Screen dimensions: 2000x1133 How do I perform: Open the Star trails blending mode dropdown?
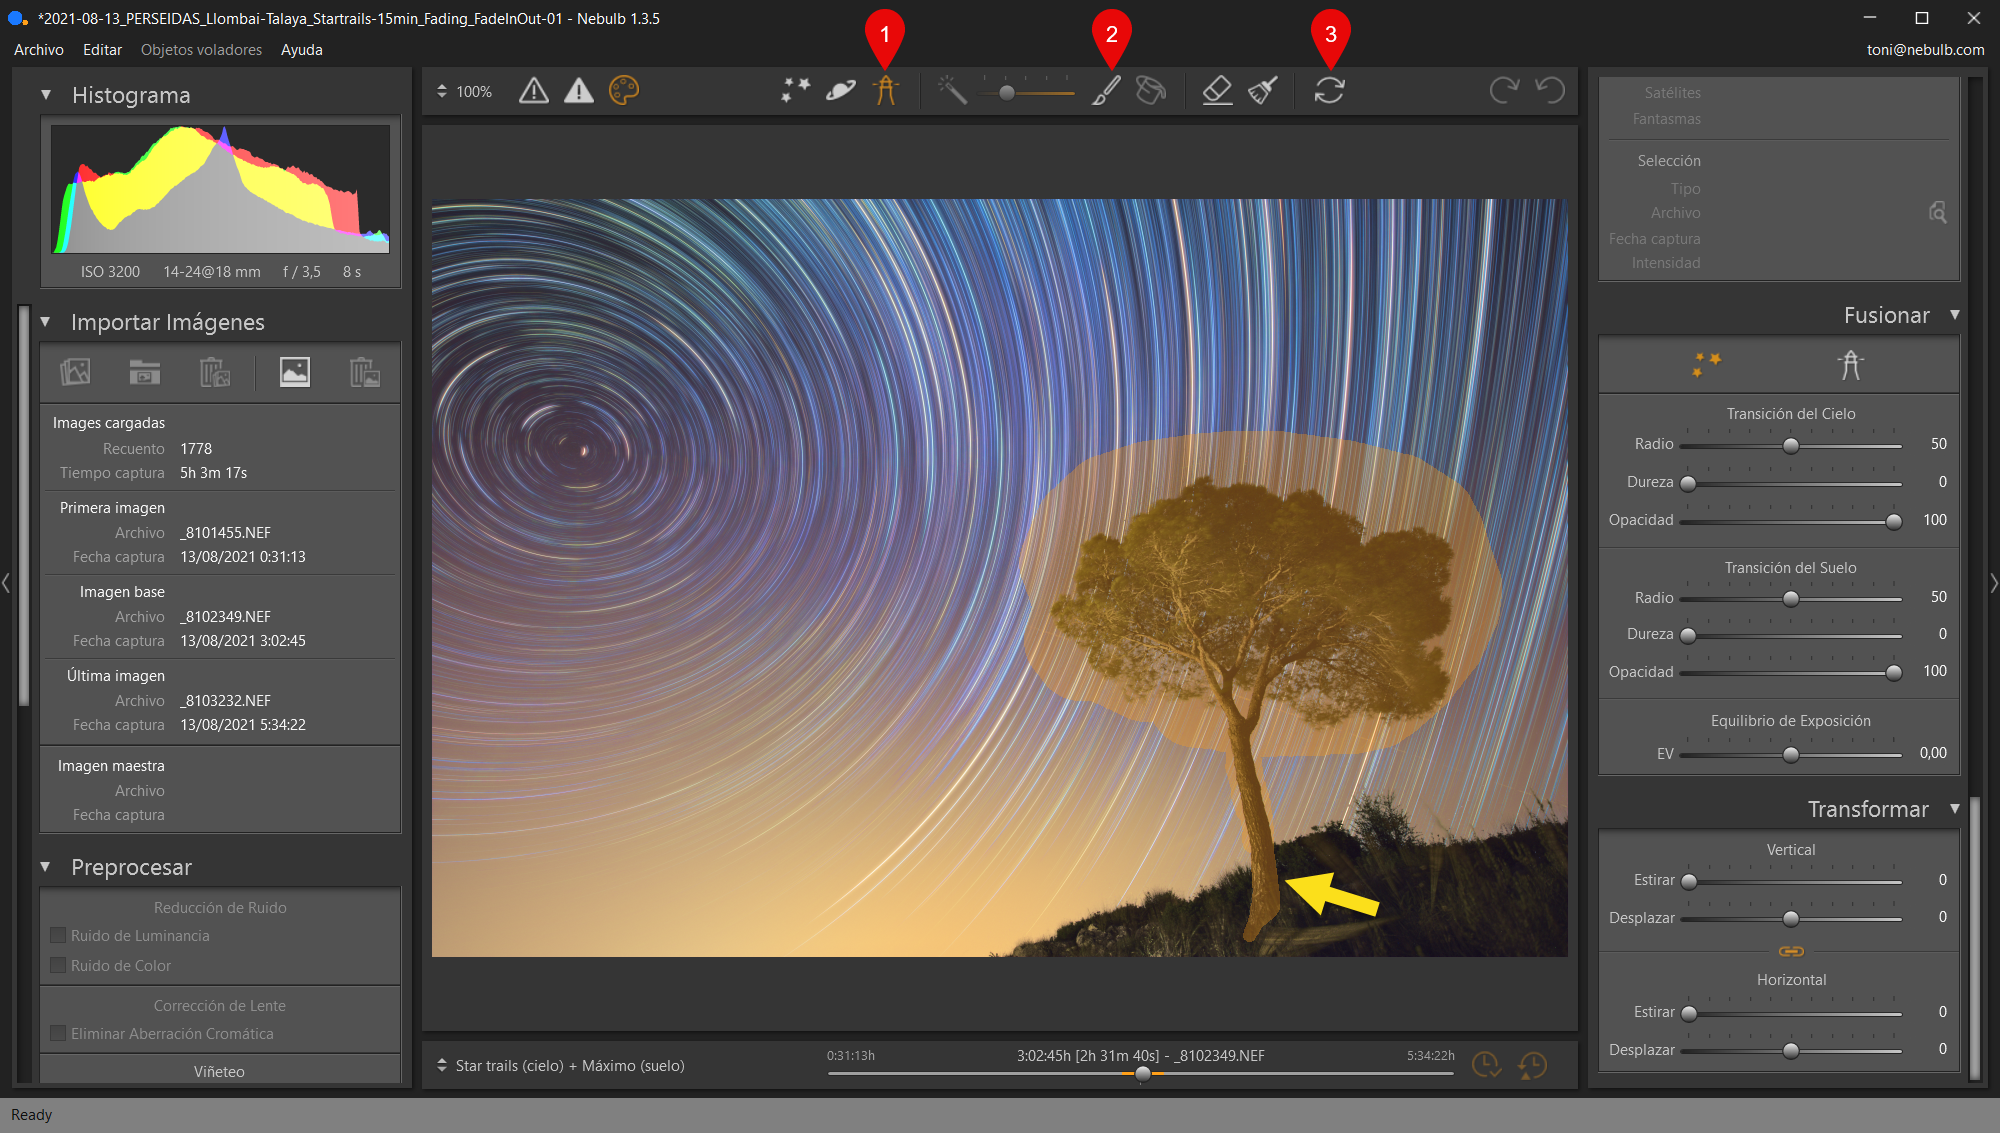point(561,1065)
